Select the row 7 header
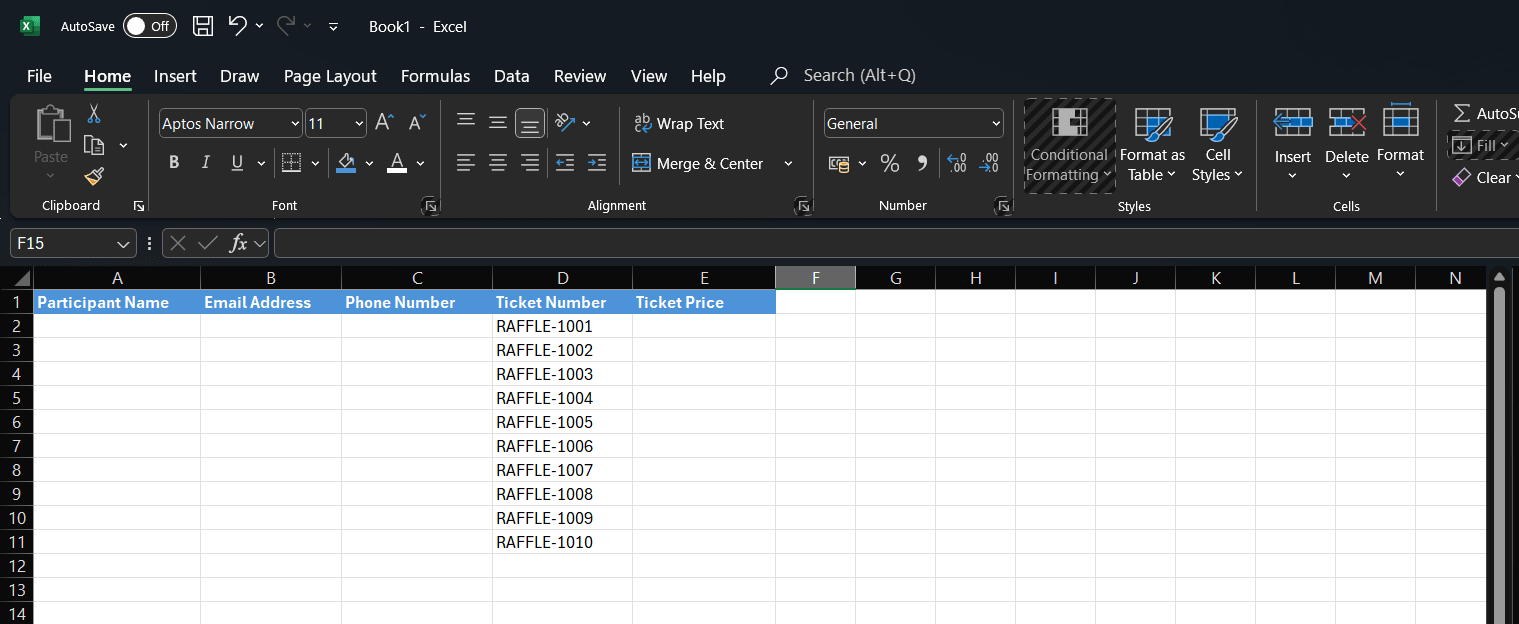This screenshot has height=624, width=1519. click(x=17, y=446)
